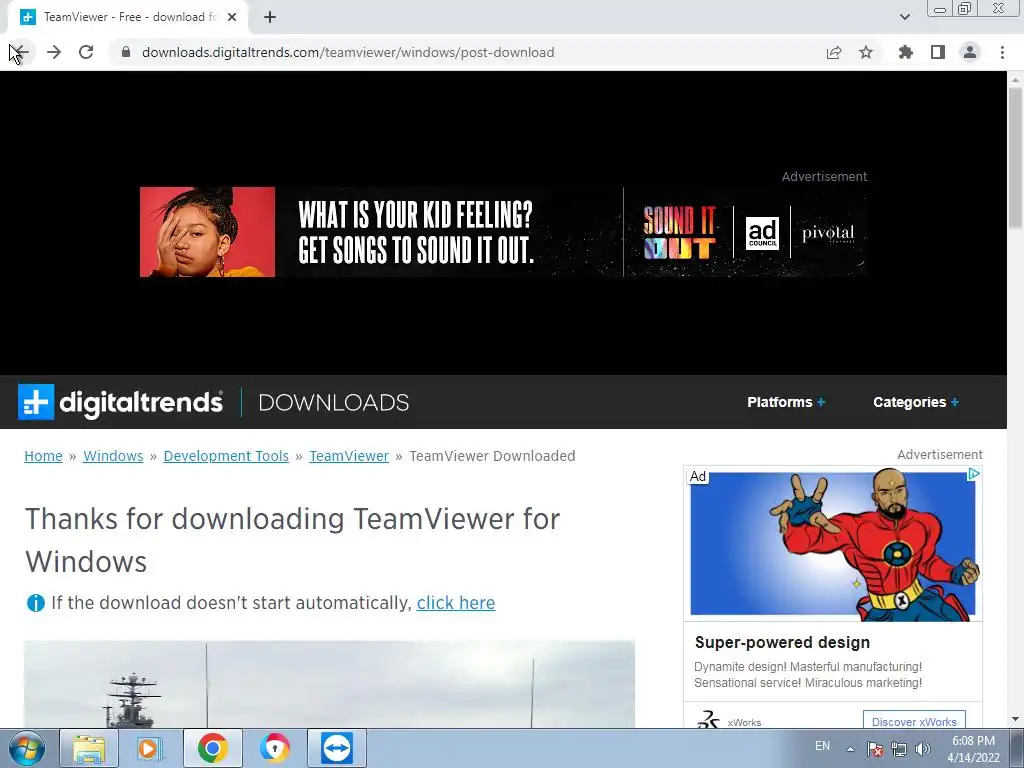Click the volume speaker tray icon
Image resolution: width=1024 pixels, height=768 pixels.
coord(923,749)
